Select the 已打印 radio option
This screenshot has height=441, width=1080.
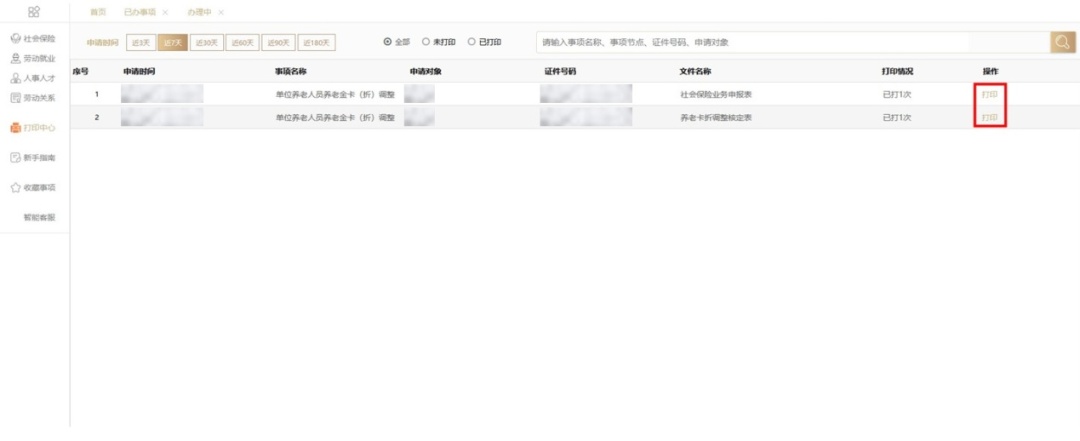point(485,42)
